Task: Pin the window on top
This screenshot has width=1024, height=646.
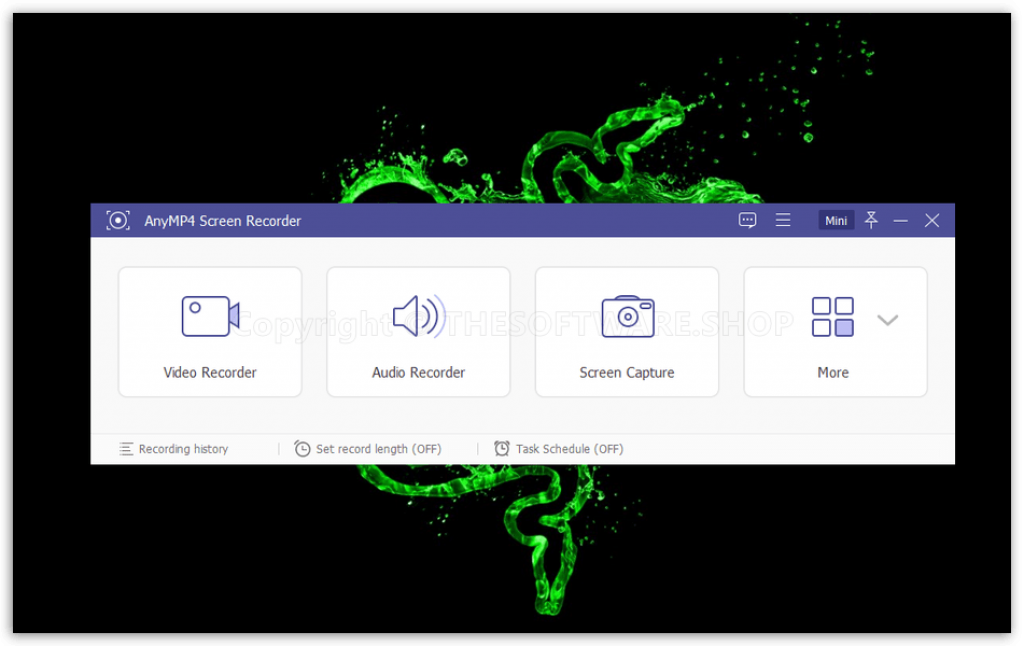Action: coord(871,220)
